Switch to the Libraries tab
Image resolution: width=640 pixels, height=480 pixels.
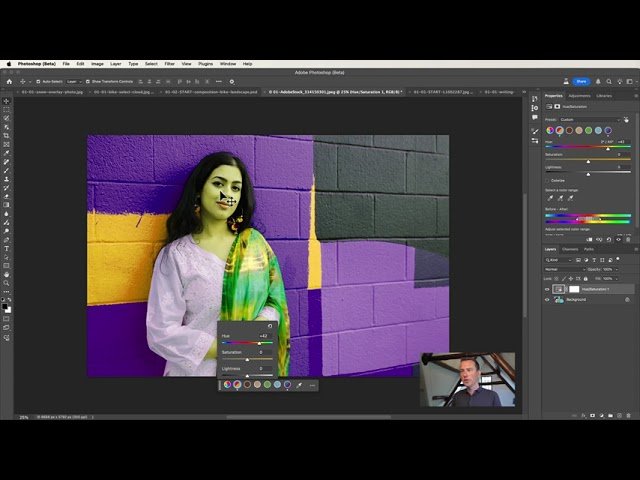[604, 96]
